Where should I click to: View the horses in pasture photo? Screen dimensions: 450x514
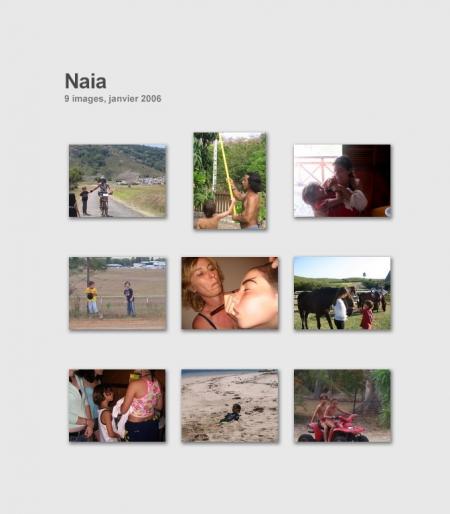[x=342, y=293]
